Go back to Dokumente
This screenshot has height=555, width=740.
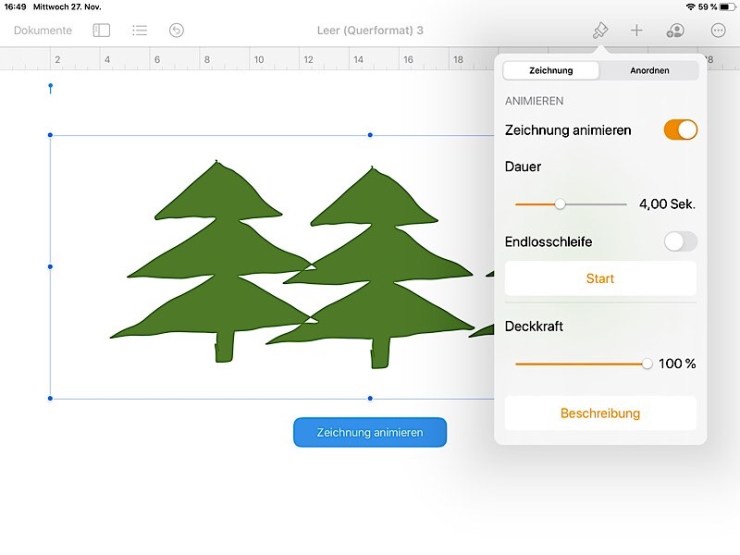pos(43,31)
